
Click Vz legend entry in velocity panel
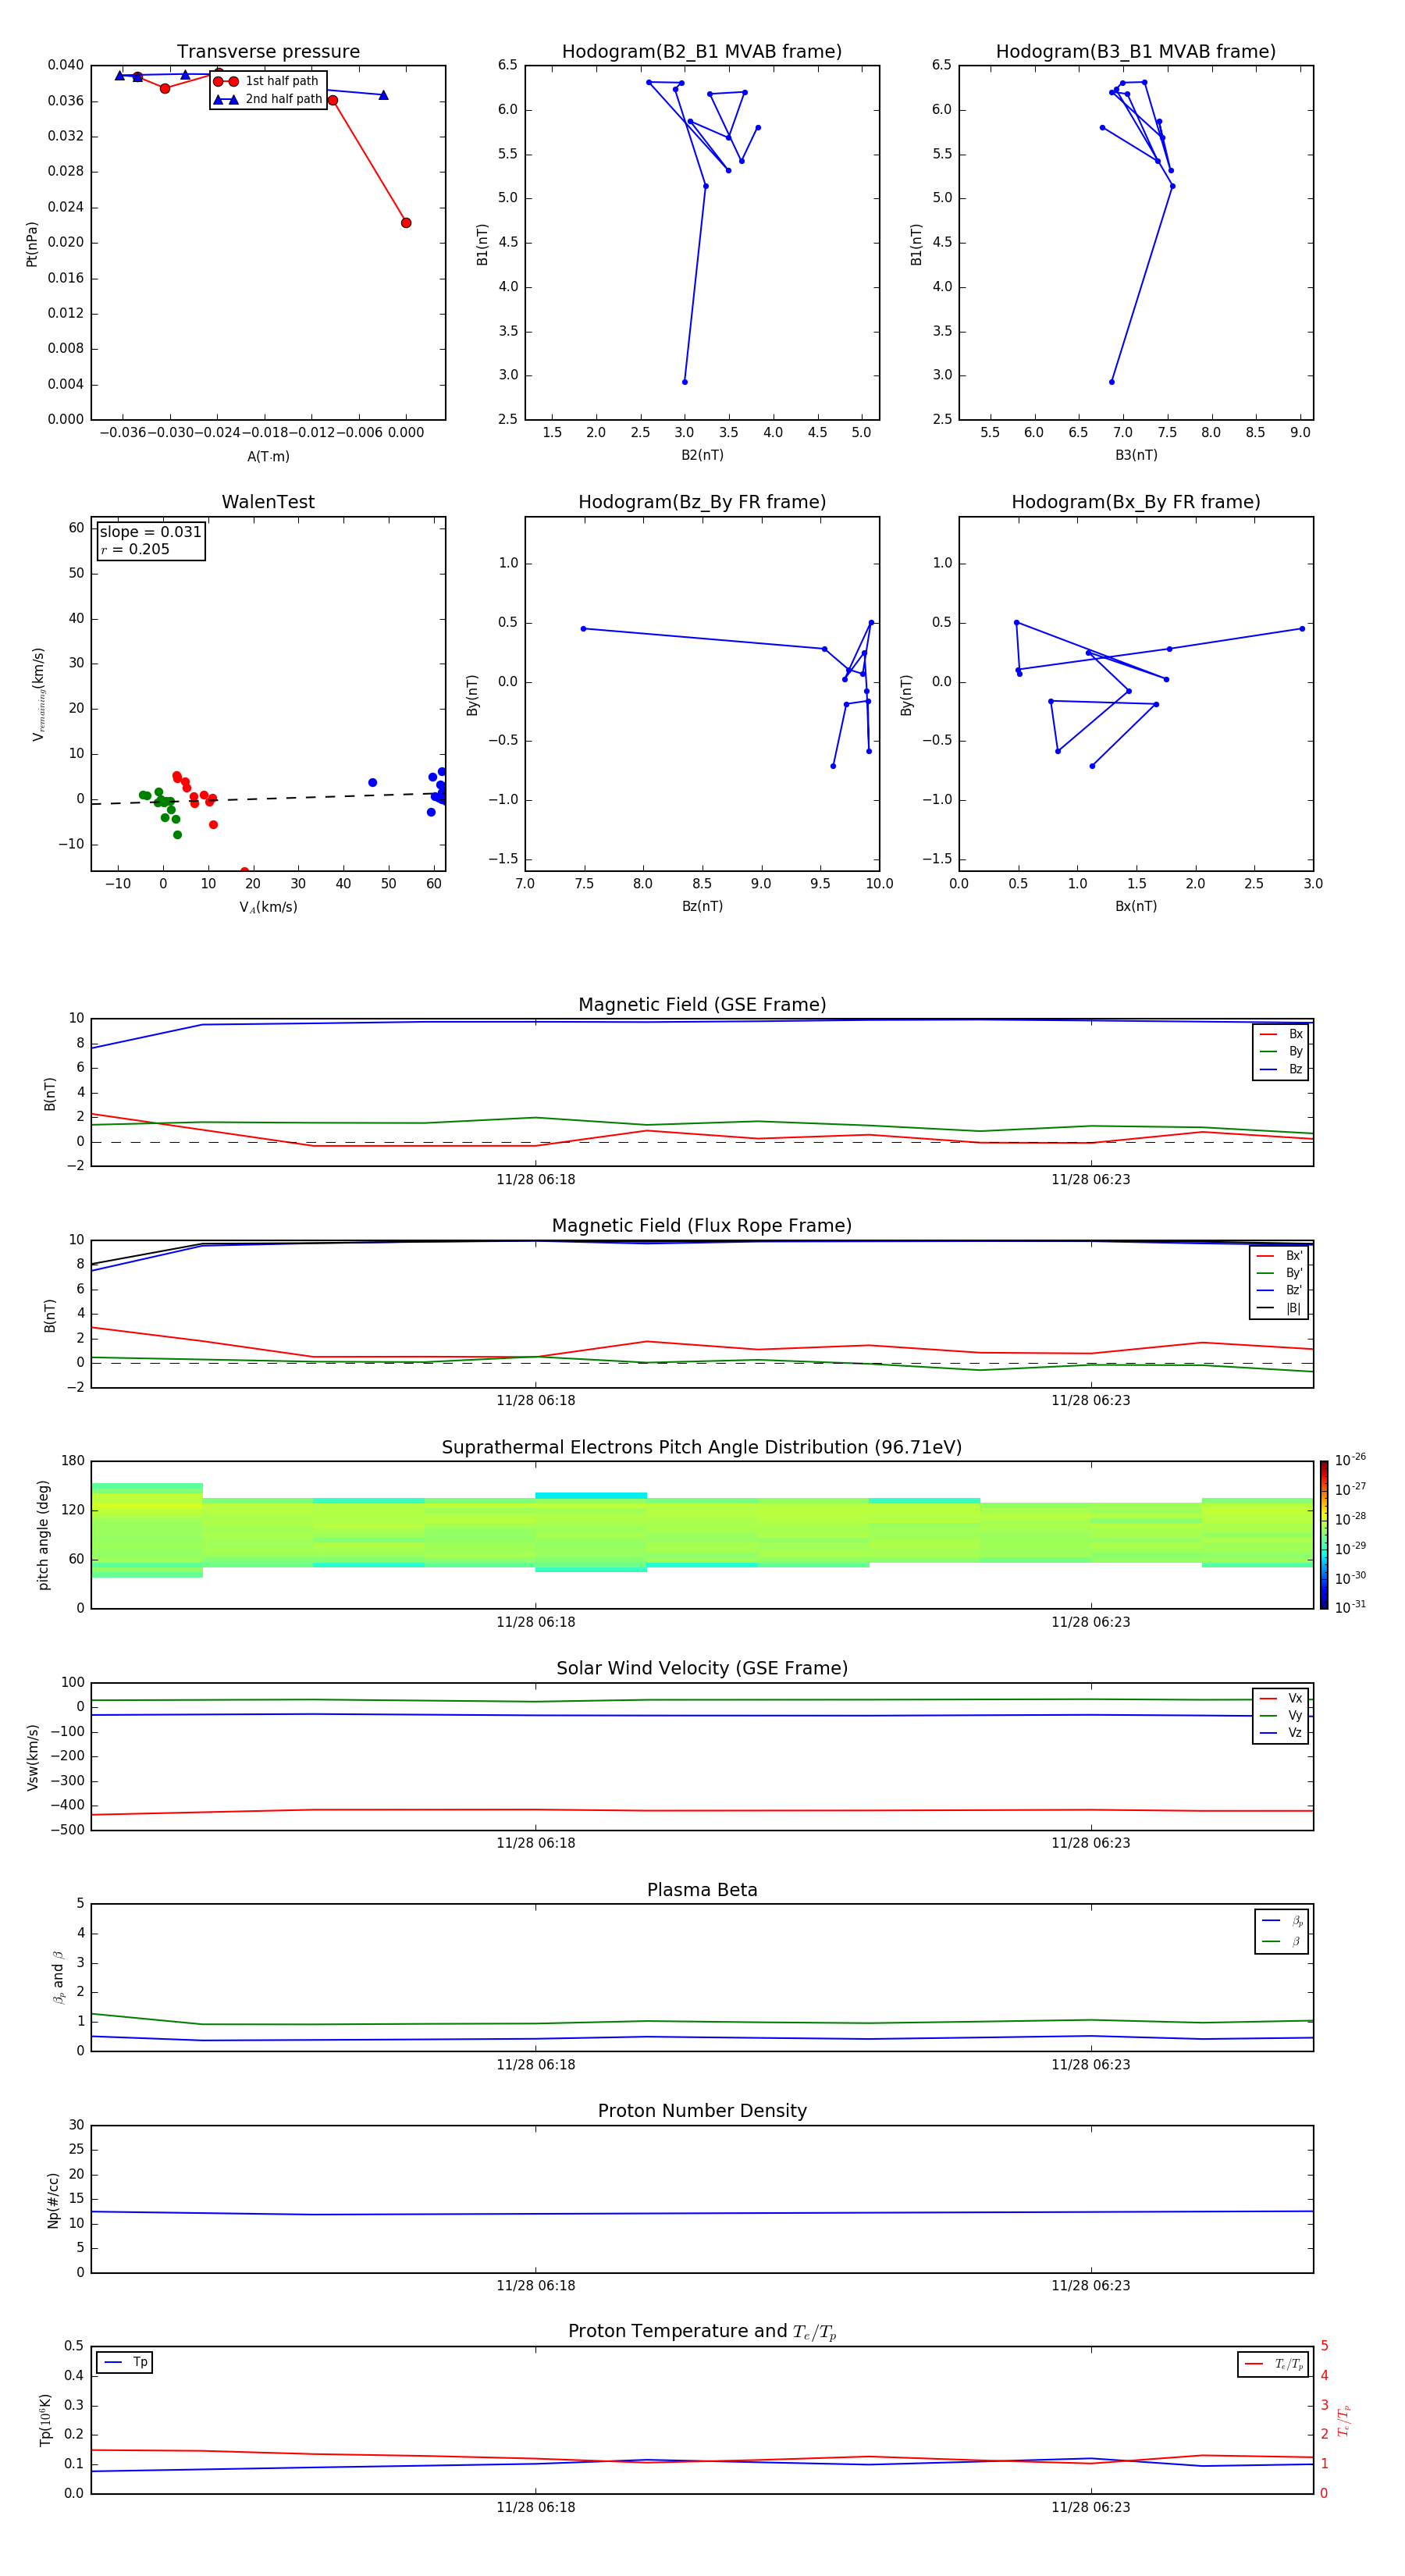point(1281,1733)
